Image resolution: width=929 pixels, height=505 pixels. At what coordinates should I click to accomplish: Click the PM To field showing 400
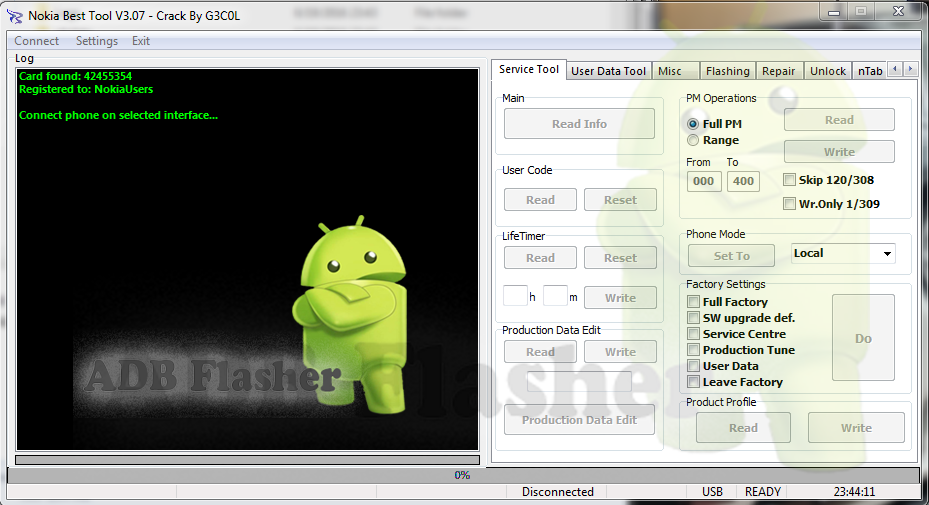743,181
